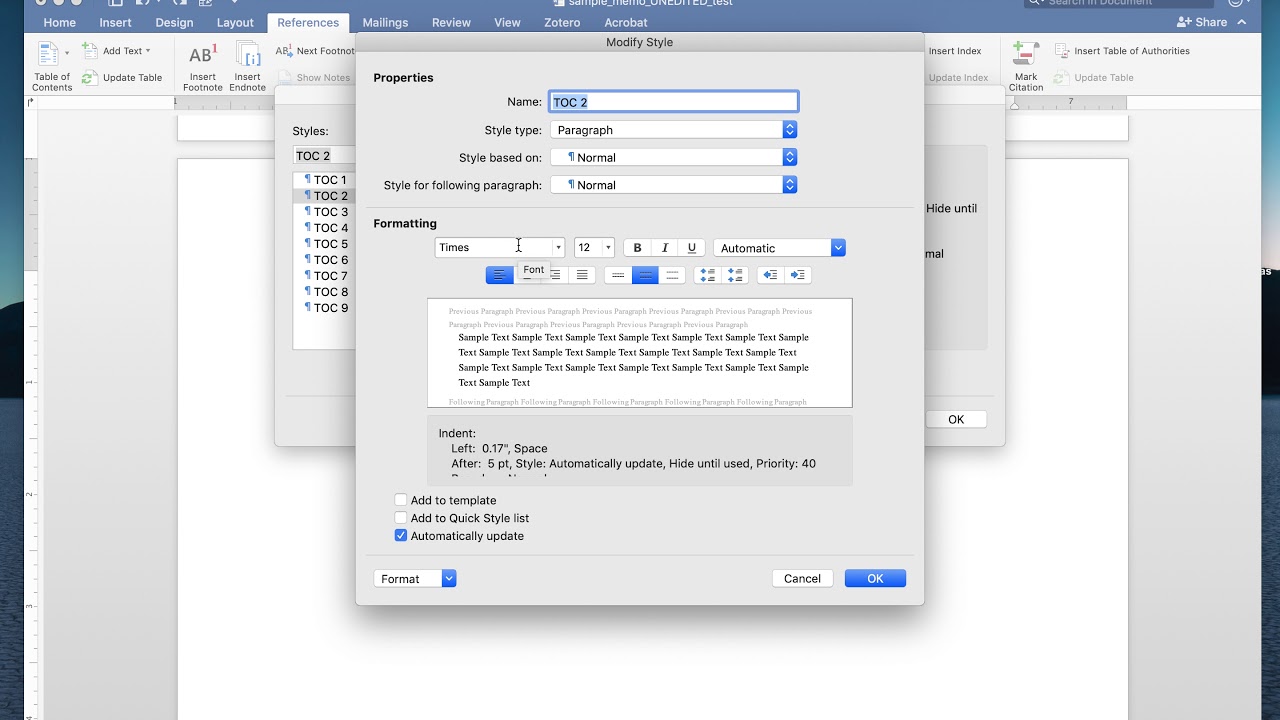Switch to View ribbon tab
This screenshot has height=720, width=1280.
click(x=507, y=23)
